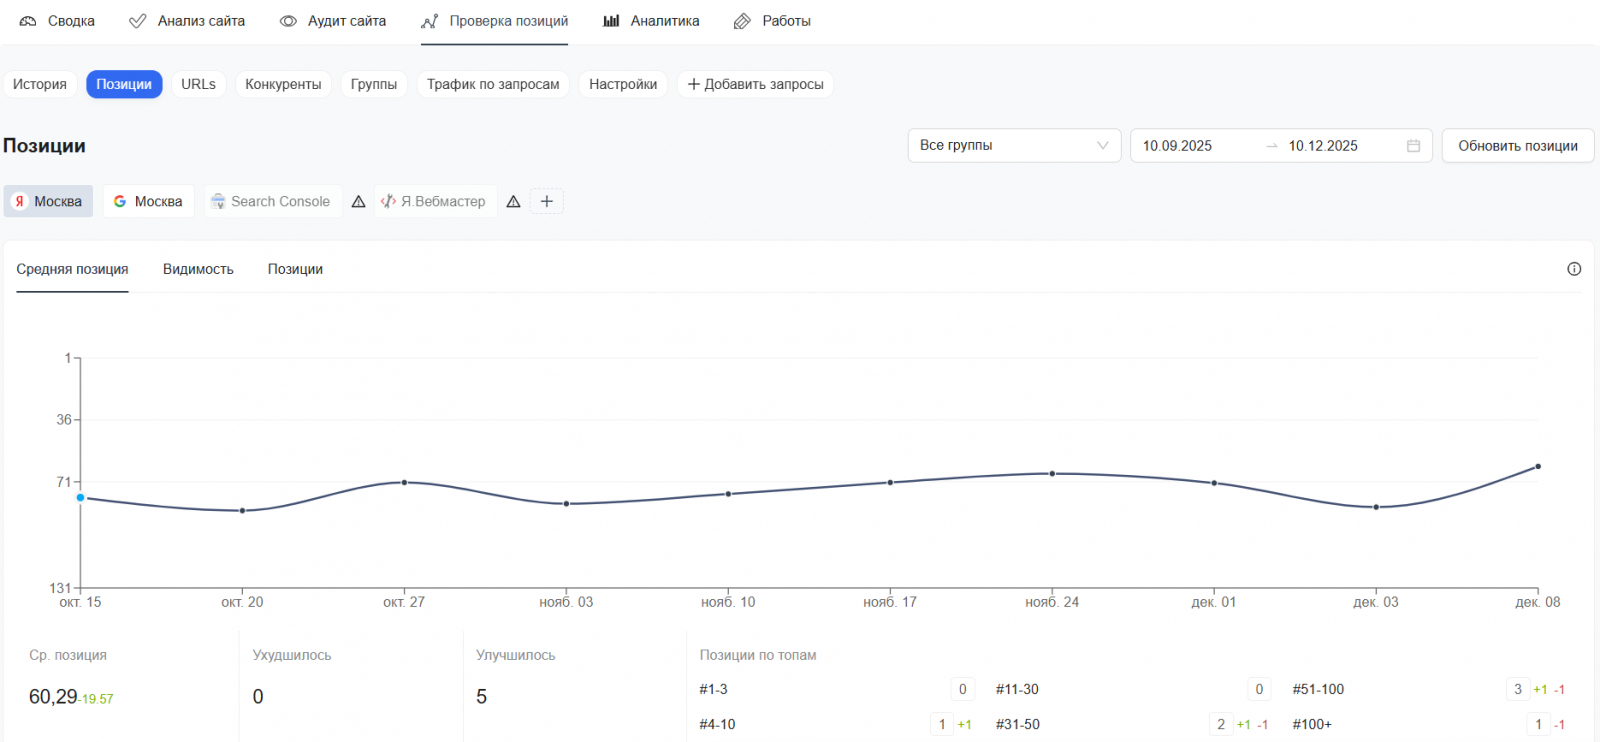
Task: Click the #51-100 count value 3
Action: pyautogui.click(x=1517, y=689)
